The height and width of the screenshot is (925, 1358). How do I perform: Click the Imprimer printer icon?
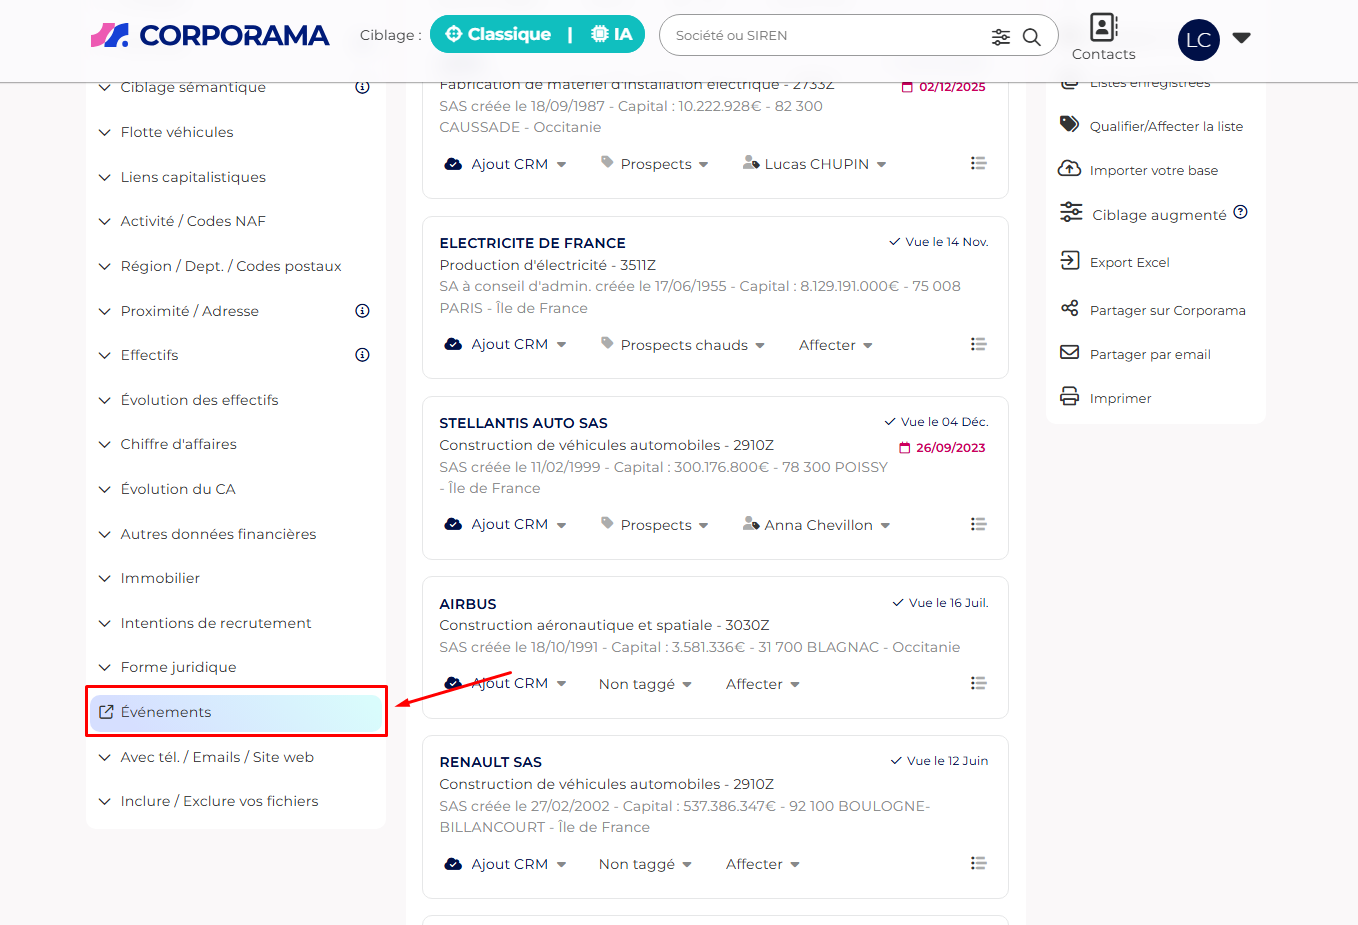[1069, 397]
